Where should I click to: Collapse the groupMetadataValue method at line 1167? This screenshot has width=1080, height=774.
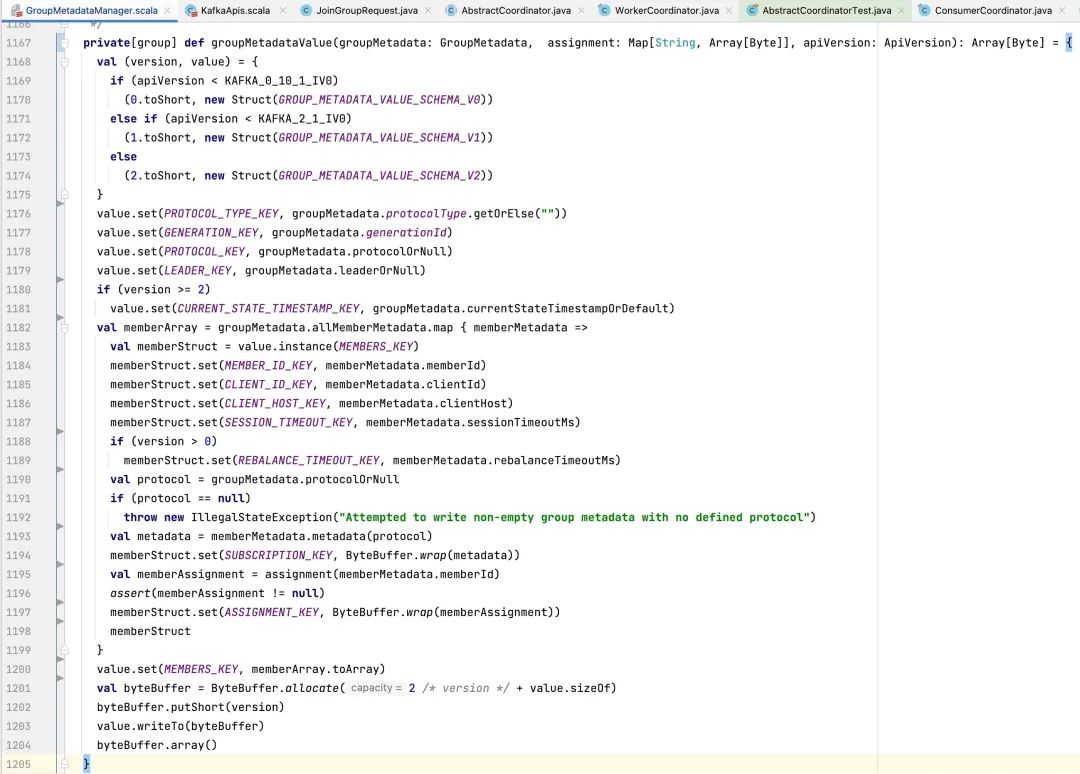[64, 43]
